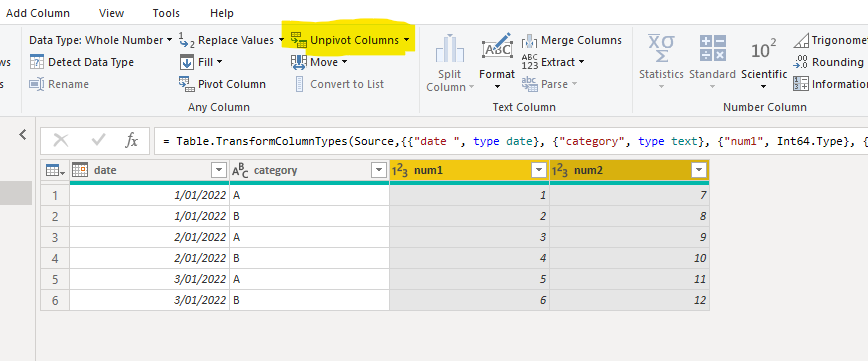Click the Trigonometry triangle icon
868x361 pixels.
(x=801, y=40)
